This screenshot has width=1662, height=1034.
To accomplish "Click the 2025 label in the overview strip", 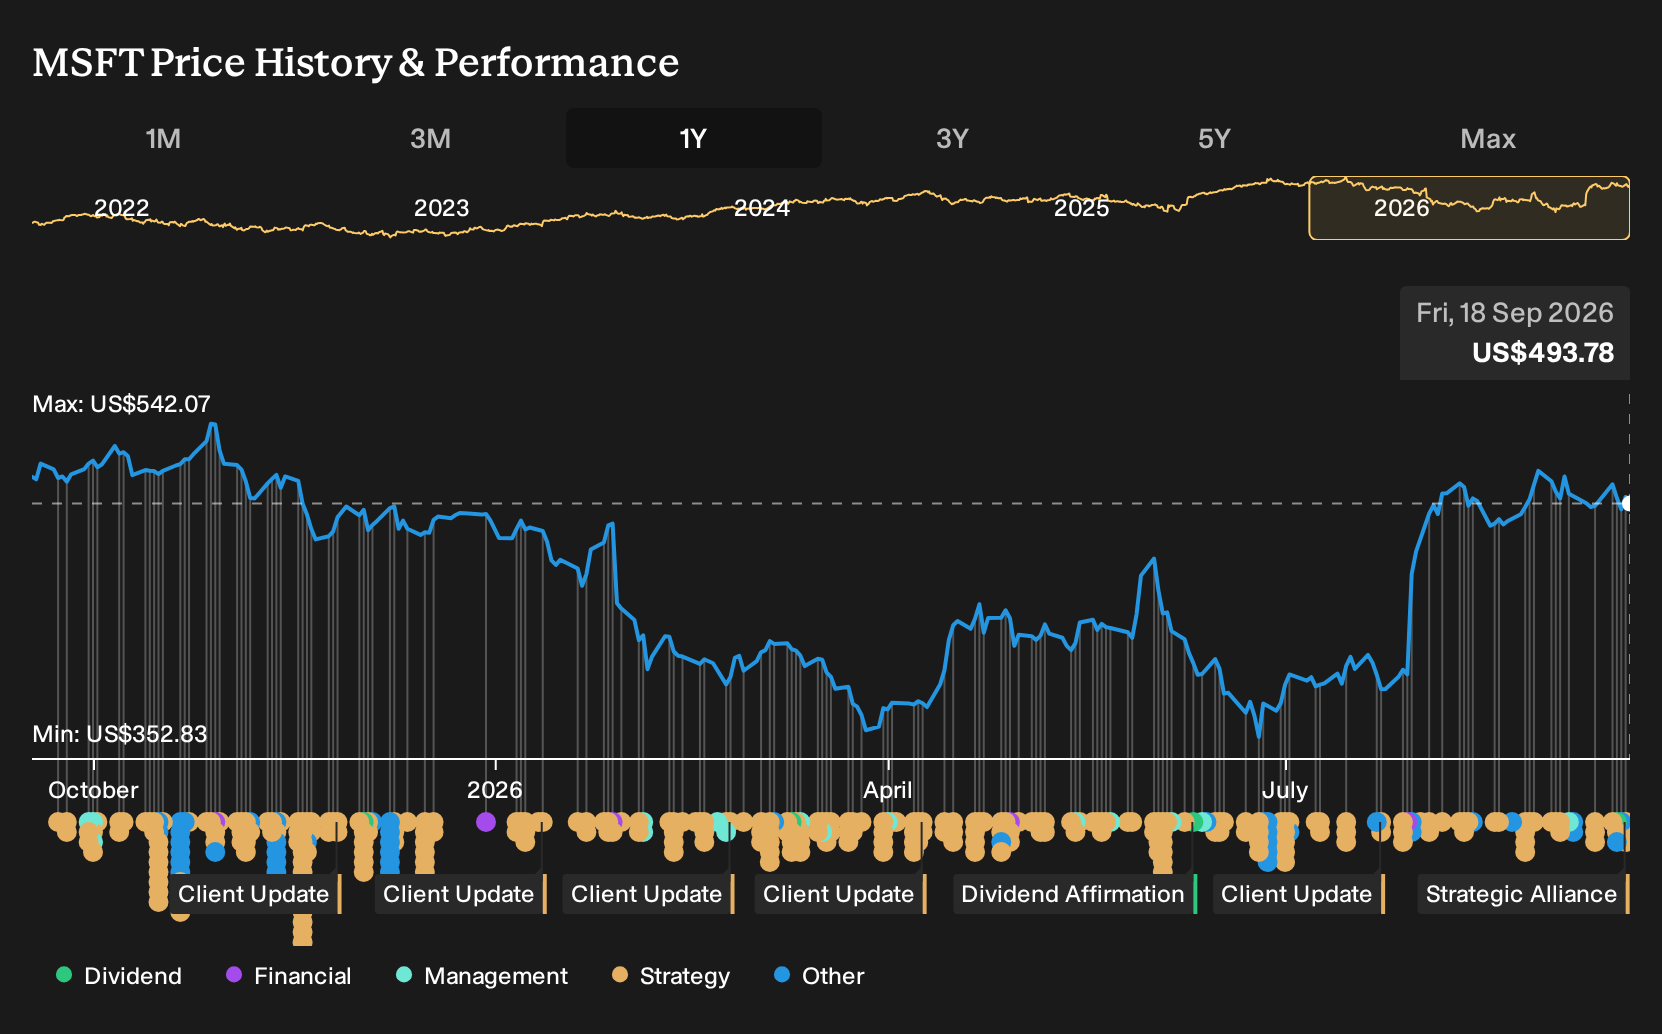I will (1082, 208).
